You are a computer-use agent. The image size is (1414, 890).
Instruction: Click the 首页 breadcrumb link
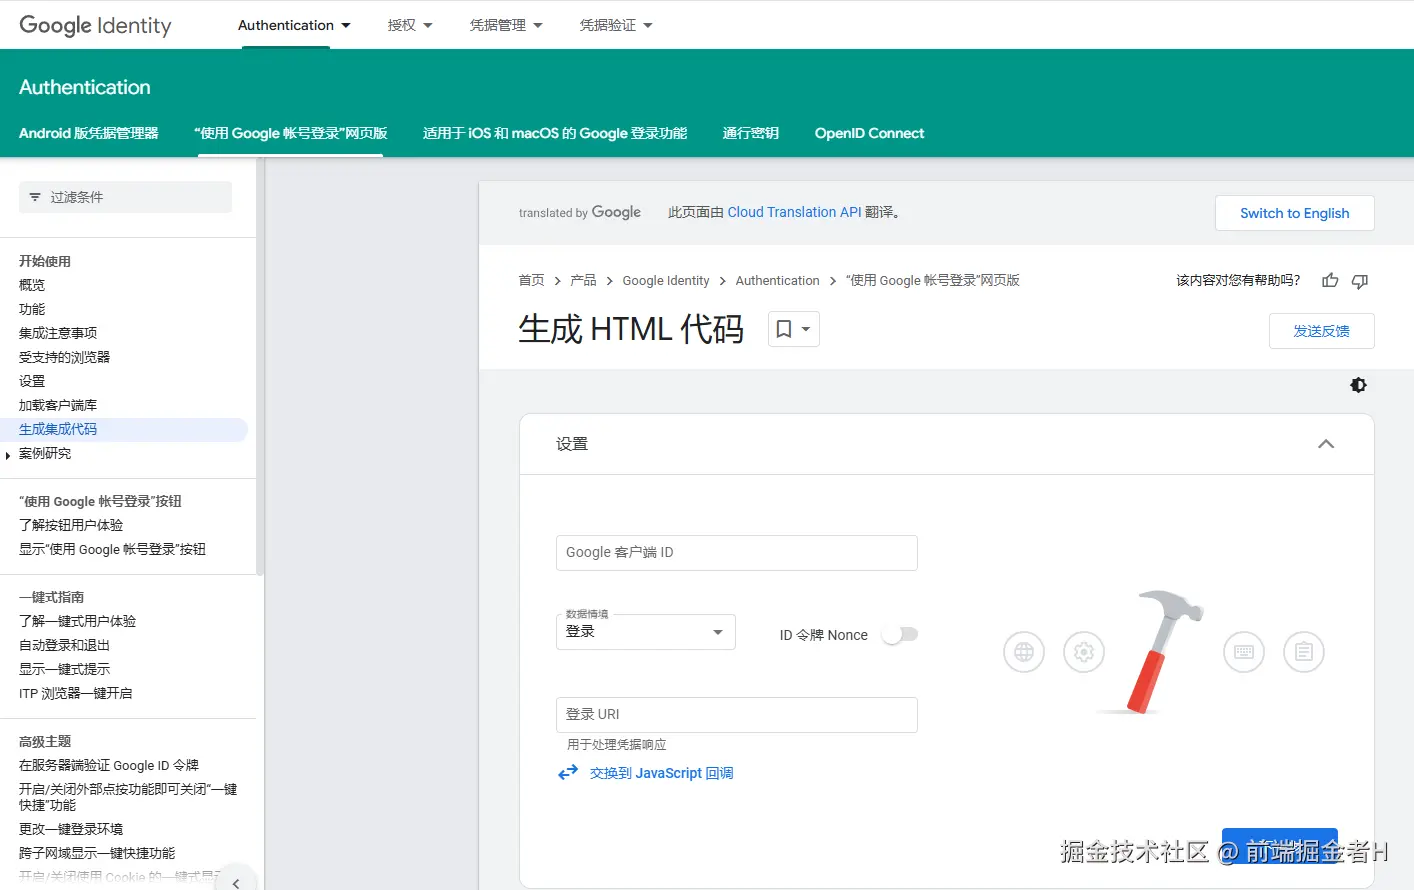coord(531,280)
